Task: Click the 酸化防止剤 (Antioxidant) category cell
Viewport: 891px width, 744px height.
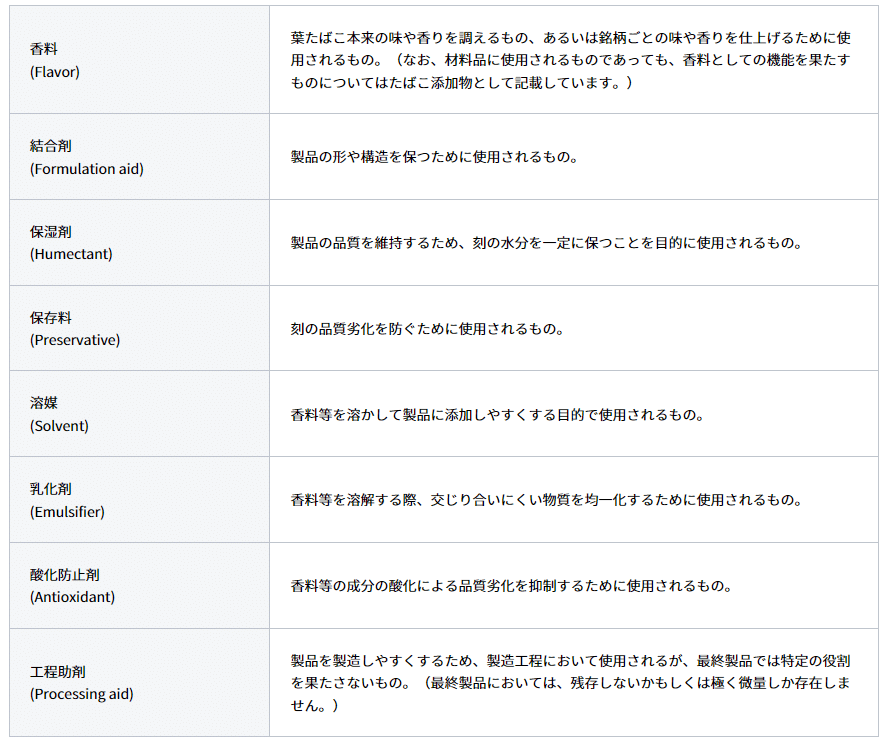Action: pos(139,585)
